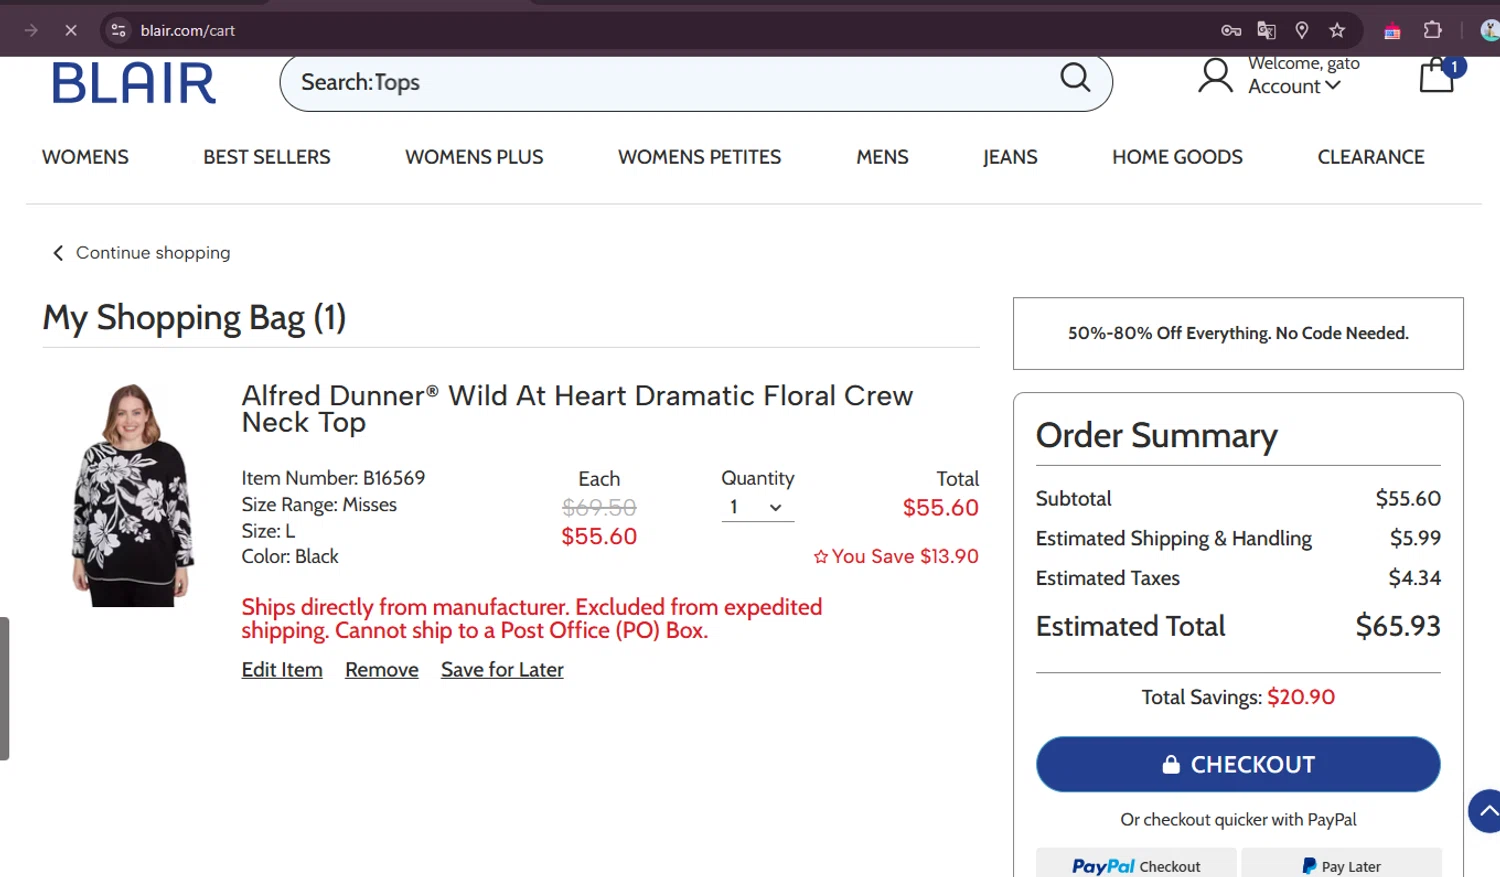Click the Welcome, gato greeting
Screen dimensions: 1500x877
[1304, 63]
